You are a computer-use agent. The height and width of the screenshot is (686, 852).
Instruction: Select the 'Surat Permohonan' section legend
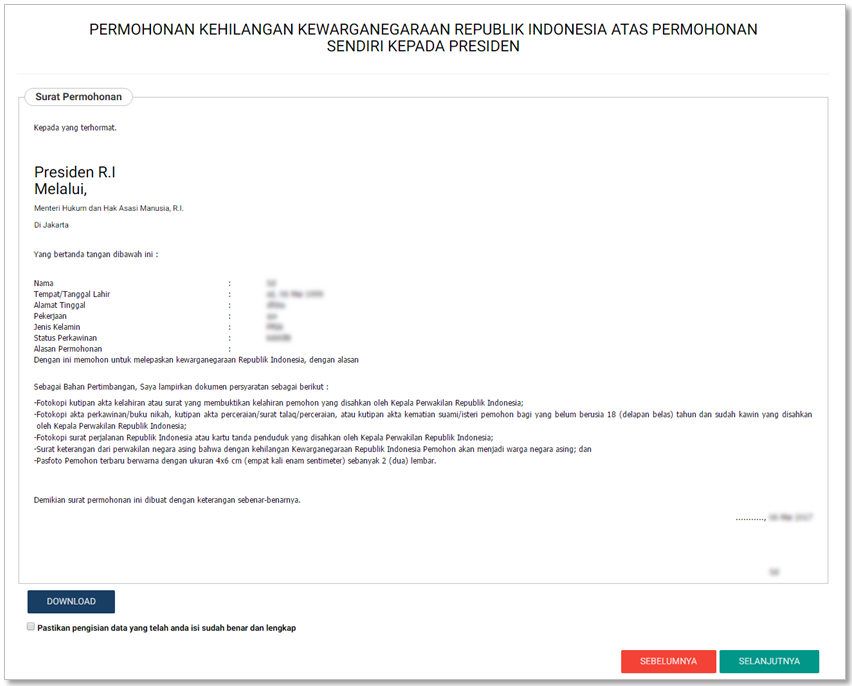click(x=78, y=97)
